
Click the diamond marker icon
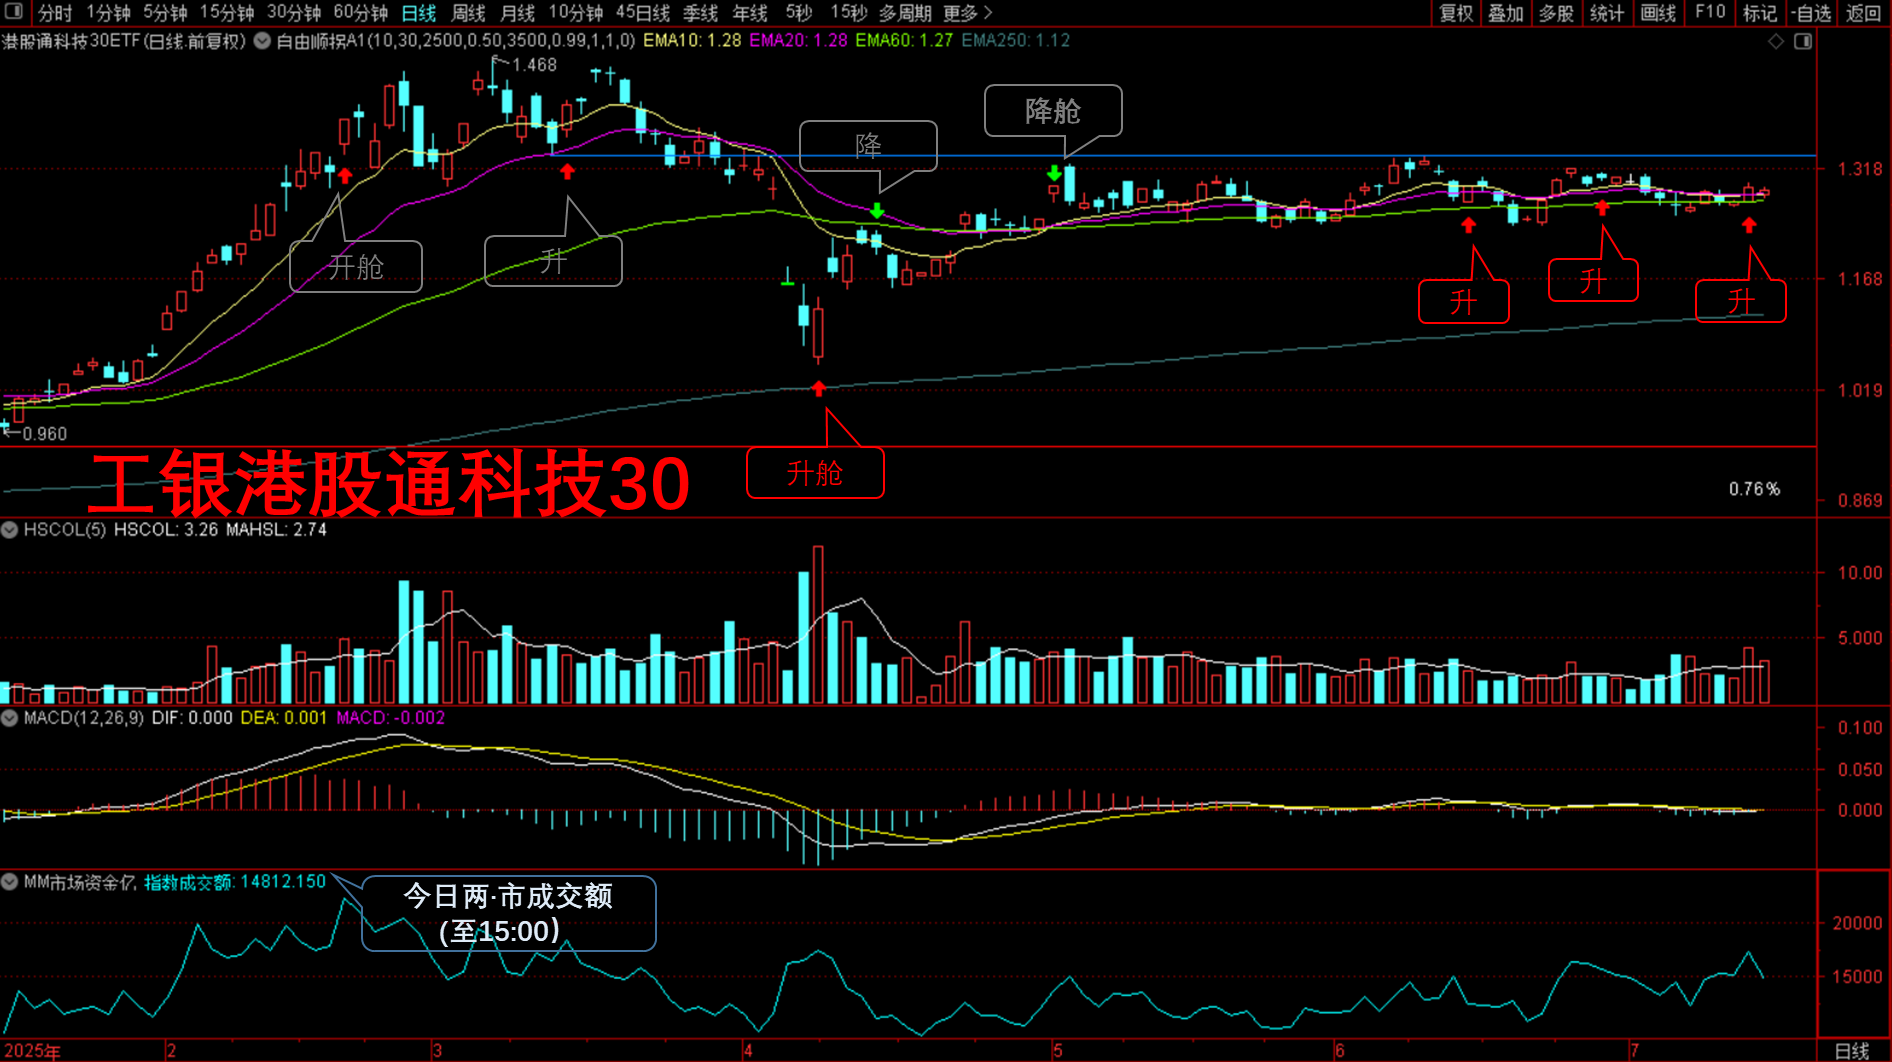1776,41
